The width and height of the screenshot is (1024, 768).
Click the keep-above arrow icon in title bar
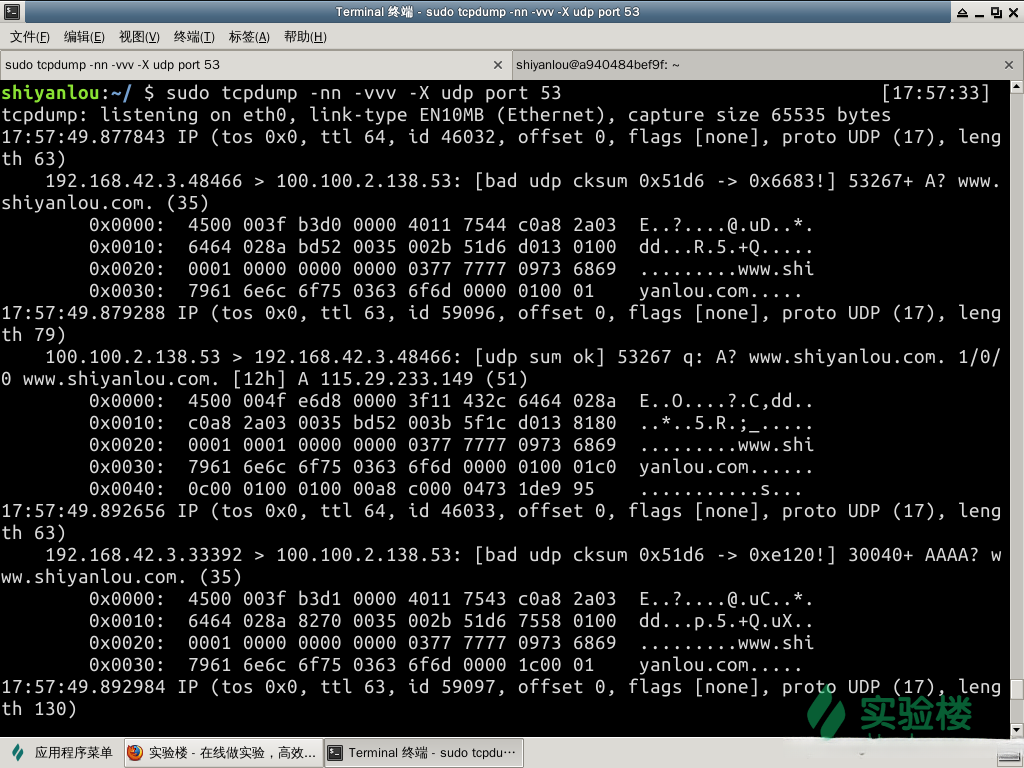[x=963, y=12]
